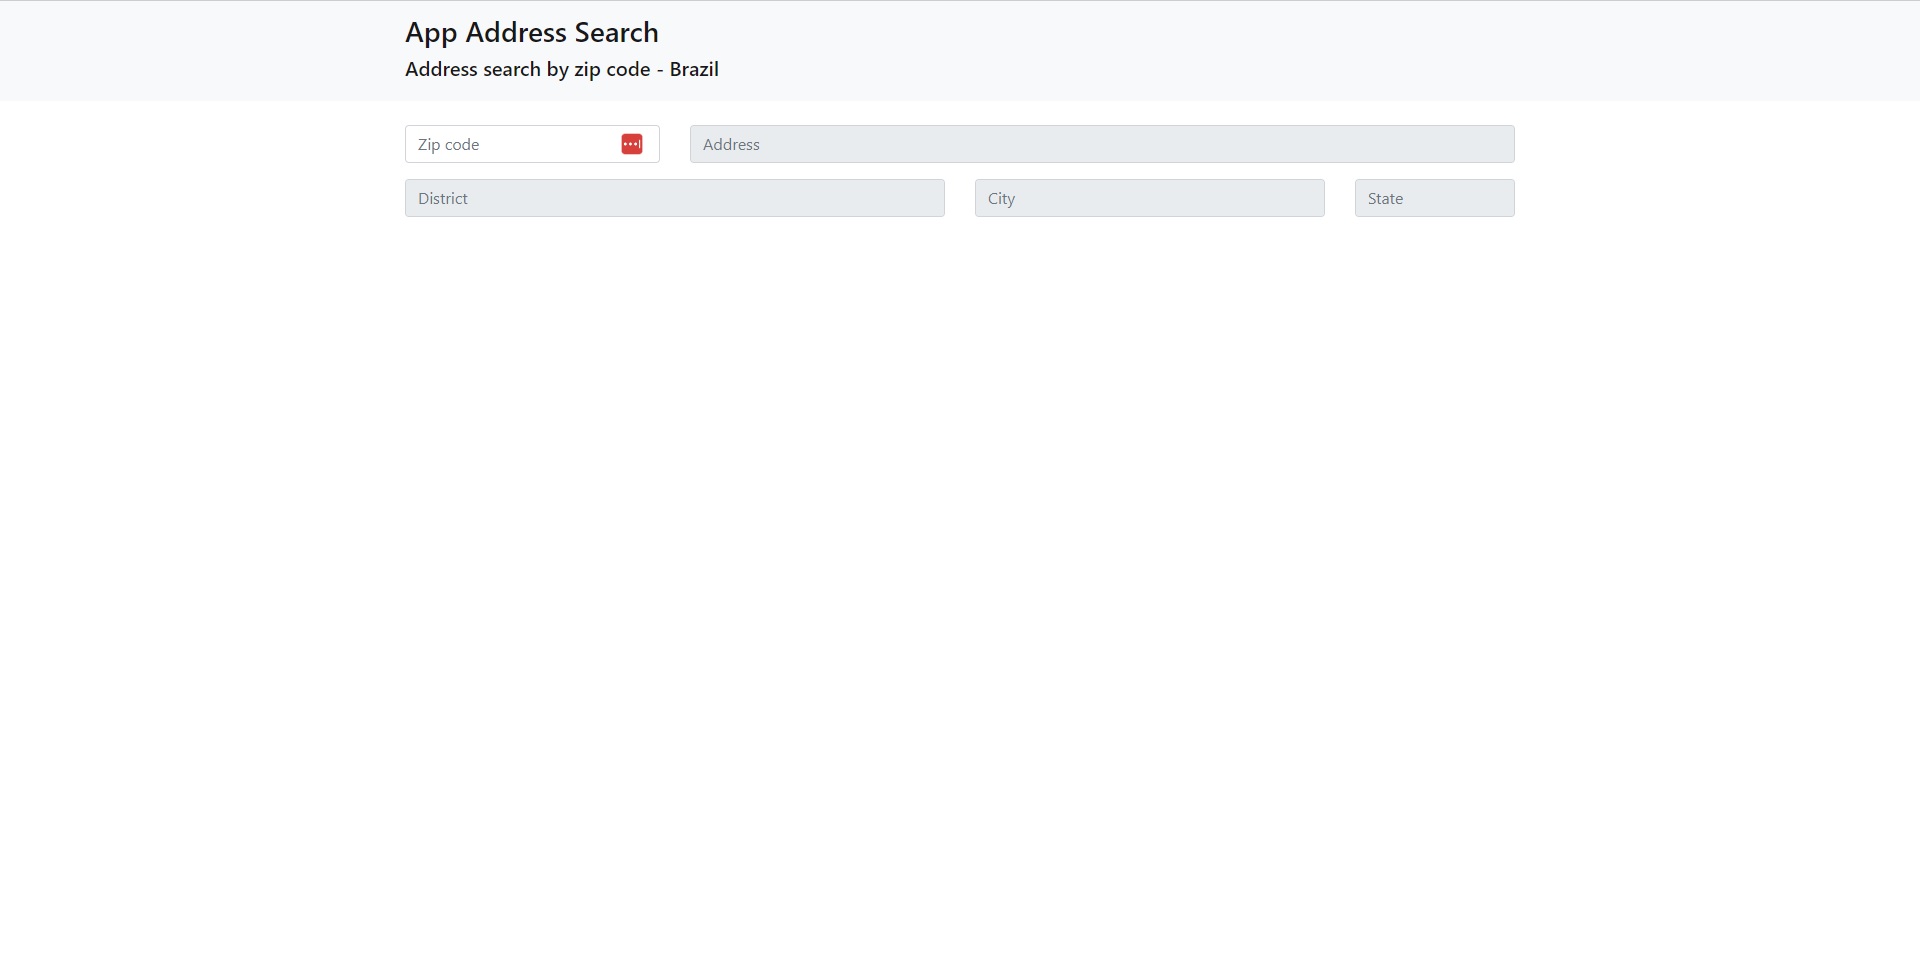Select the City placeholder text
Image resolution: width=1920 pixels, height=980 pixels.
[1003, 198]
